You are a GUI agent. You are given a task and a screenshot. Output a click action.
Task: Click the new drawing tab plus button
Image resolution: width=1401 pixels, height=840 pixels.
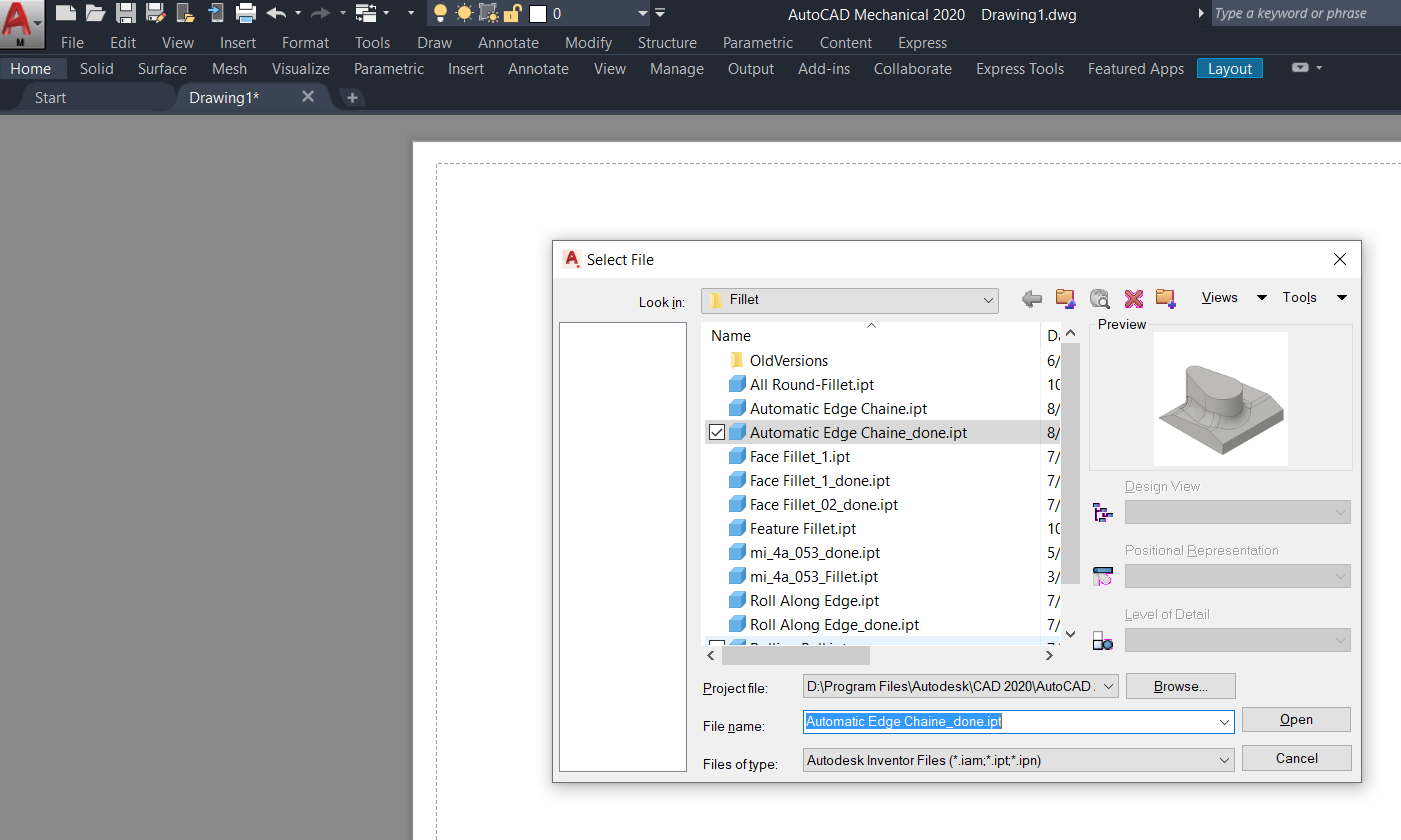(352, 97)
